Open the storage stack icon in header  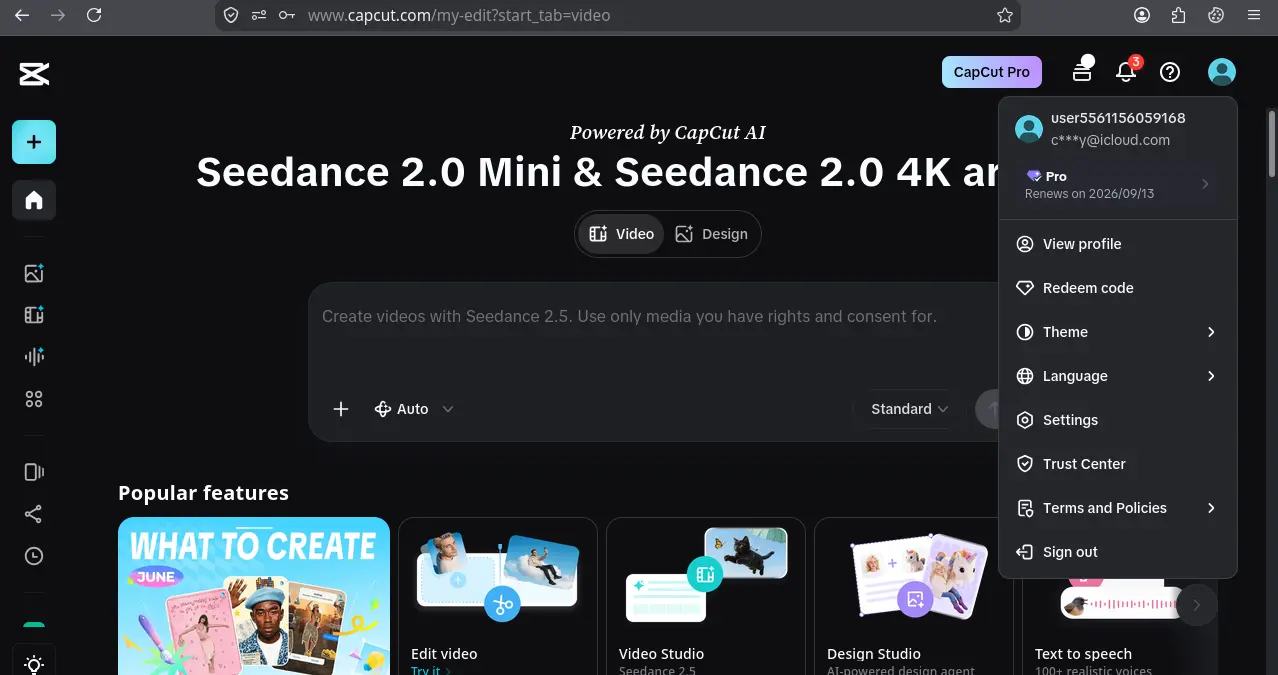pyautogui.click(x=1082, y=71)
